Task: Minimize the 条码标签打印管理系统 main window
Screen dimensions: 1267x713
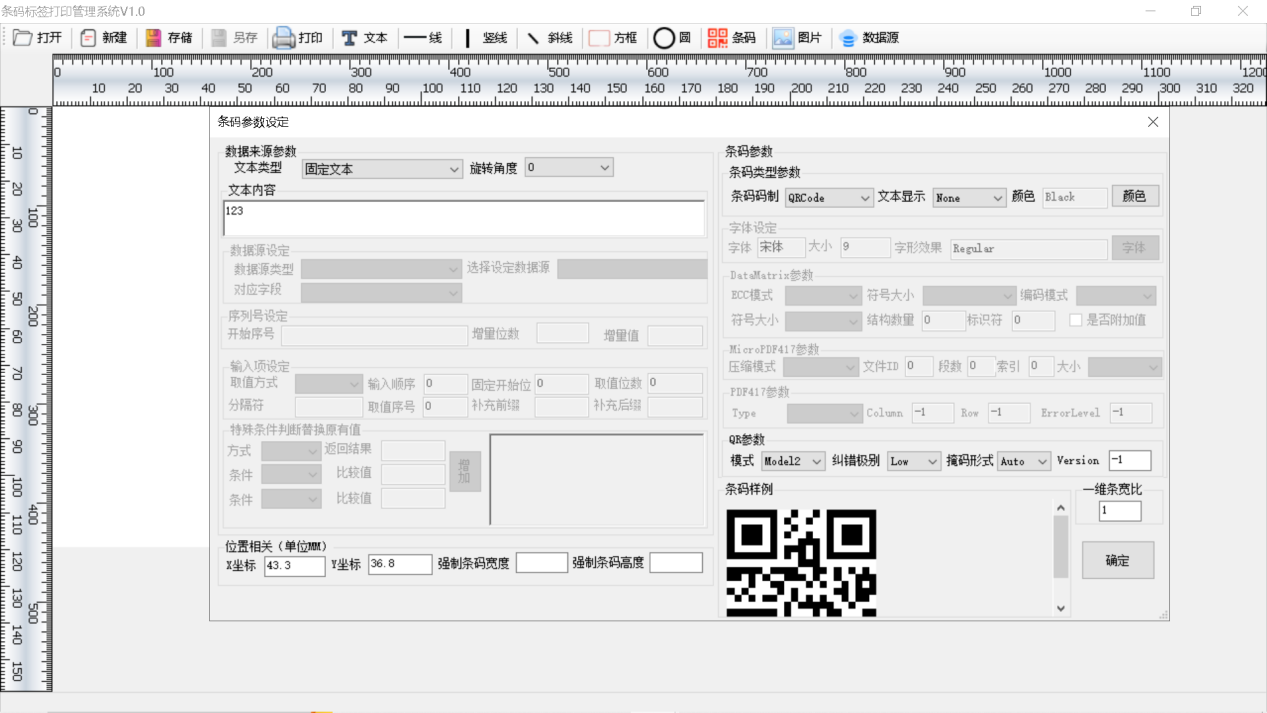Action: pyautogui.click(x=1150, y=11)
